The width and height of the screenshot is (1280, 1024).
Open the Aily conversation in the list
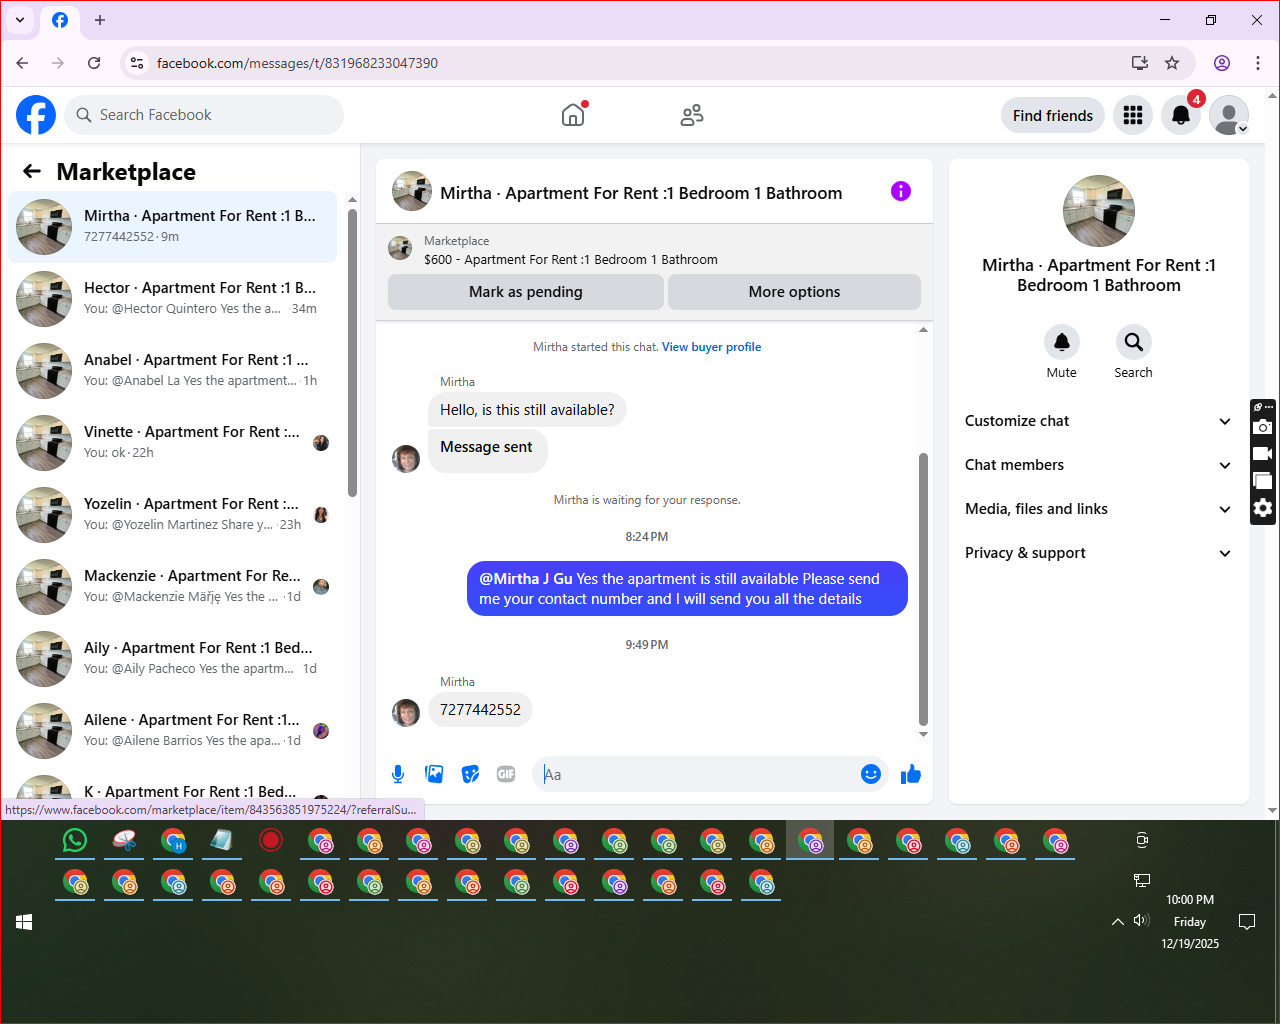point(173,659)
